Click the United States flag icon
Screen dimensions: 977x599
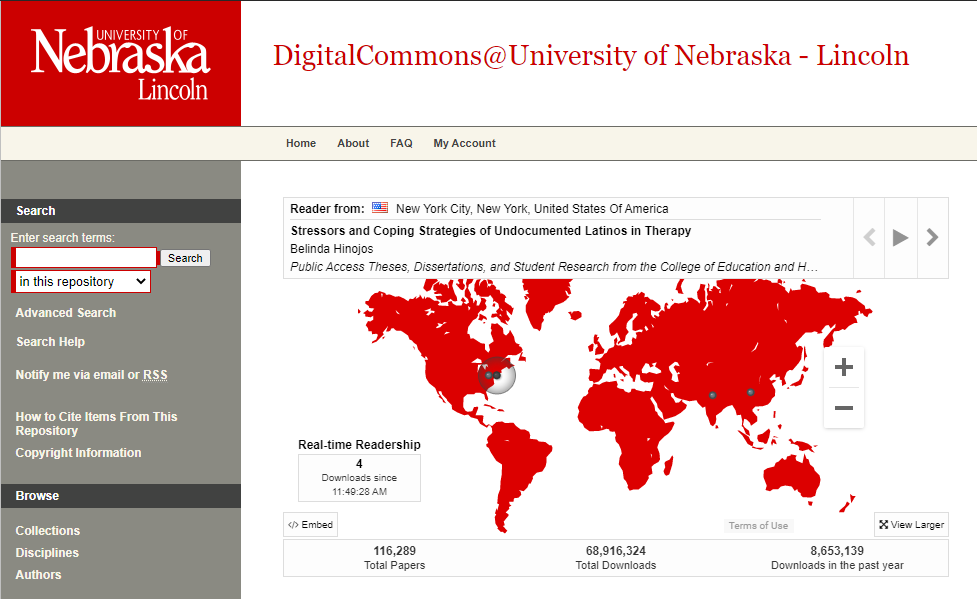click(380, 208)
